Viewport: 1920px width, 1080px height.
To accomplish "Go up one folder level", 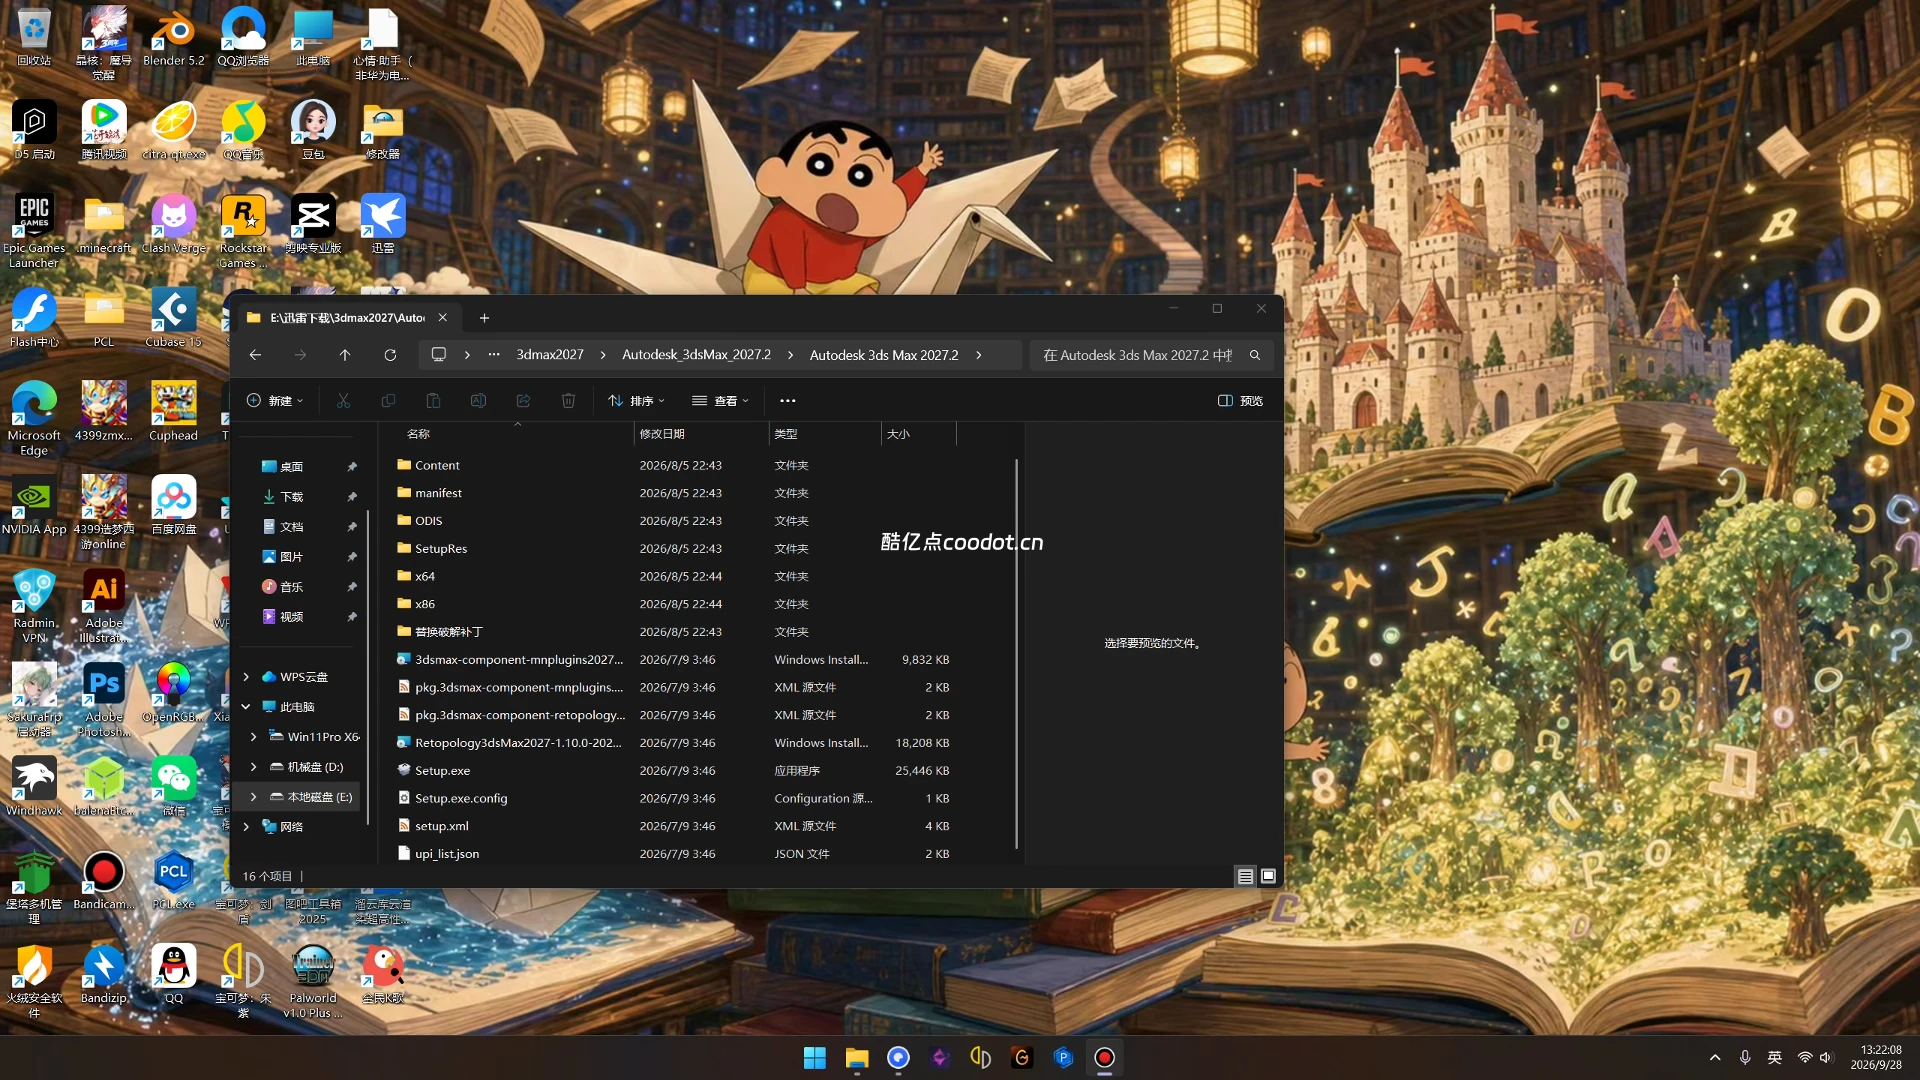I will 345,355.
